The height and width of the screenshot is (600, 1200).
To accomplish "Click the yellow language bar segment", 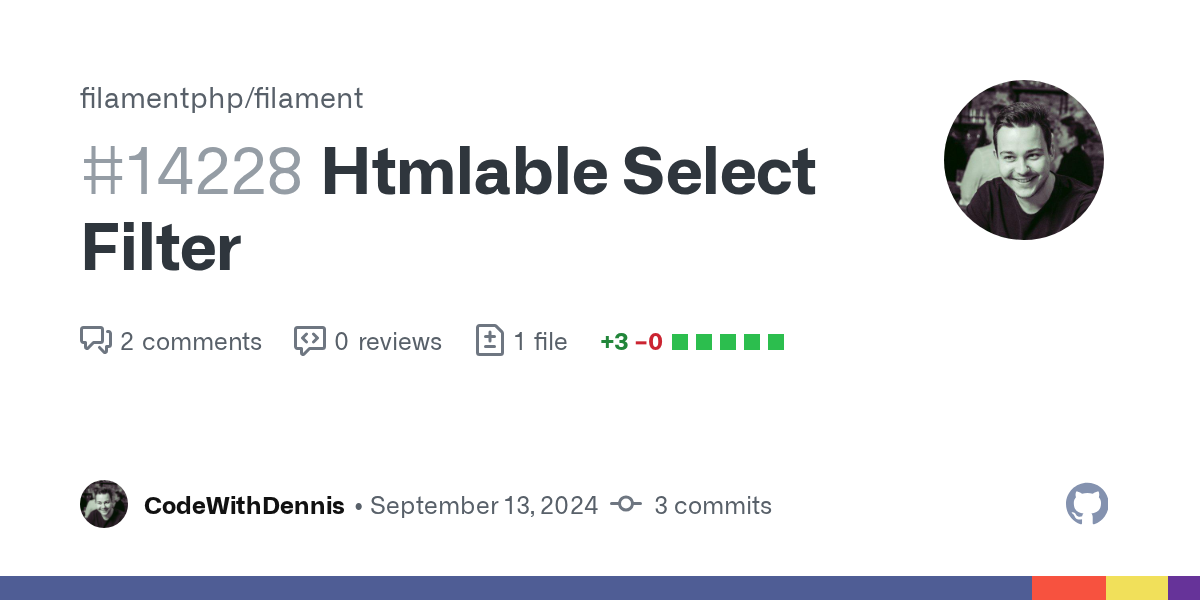I will click(x=1136, y=588).
